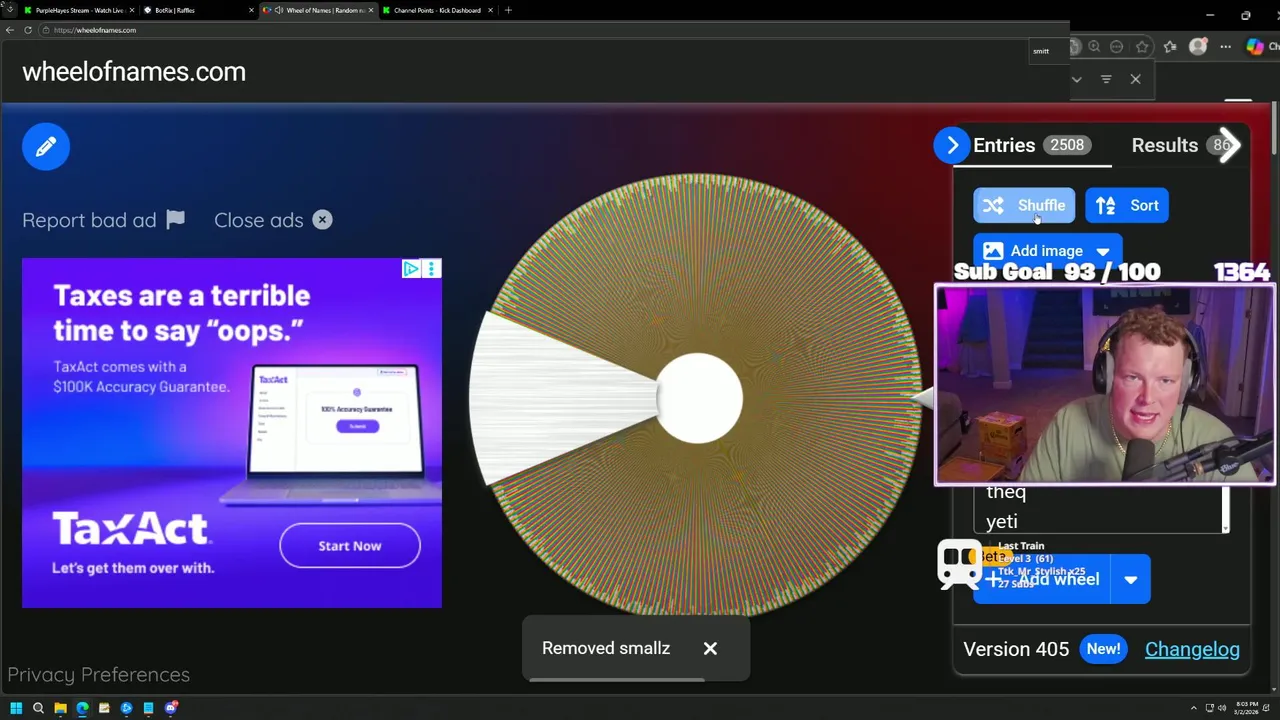Bookmark this page with star icon
Viewport: 1280px width, 720px height.
point(1142,46)
